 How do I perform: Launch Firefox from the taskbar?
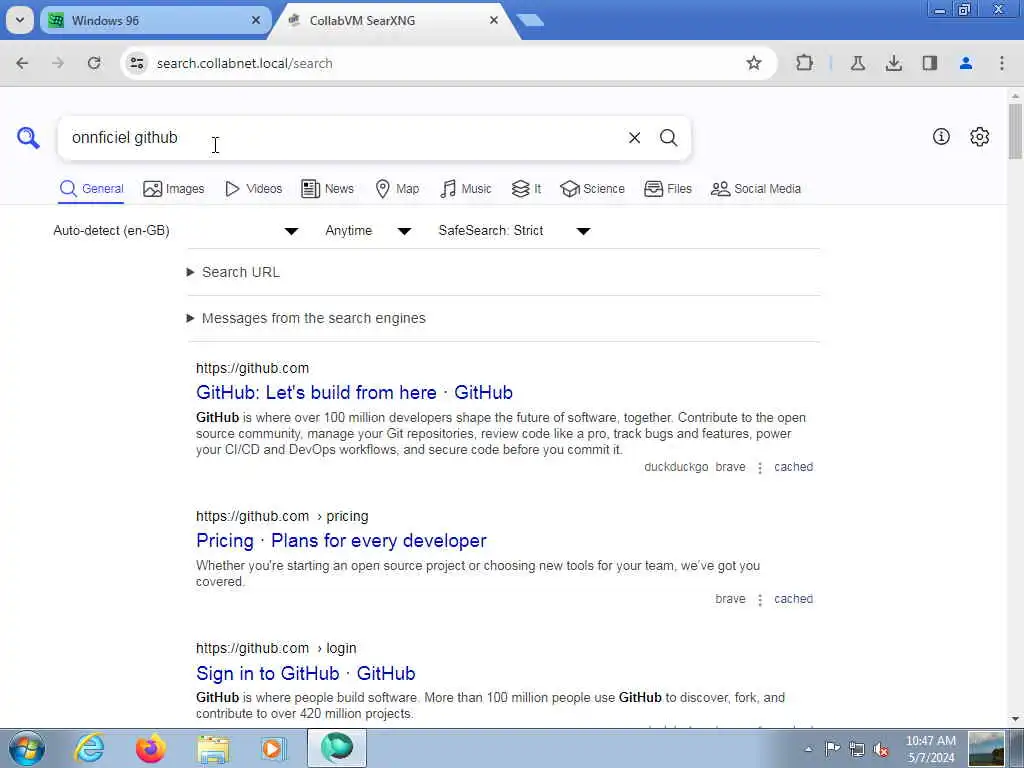(x=150, y=748)
